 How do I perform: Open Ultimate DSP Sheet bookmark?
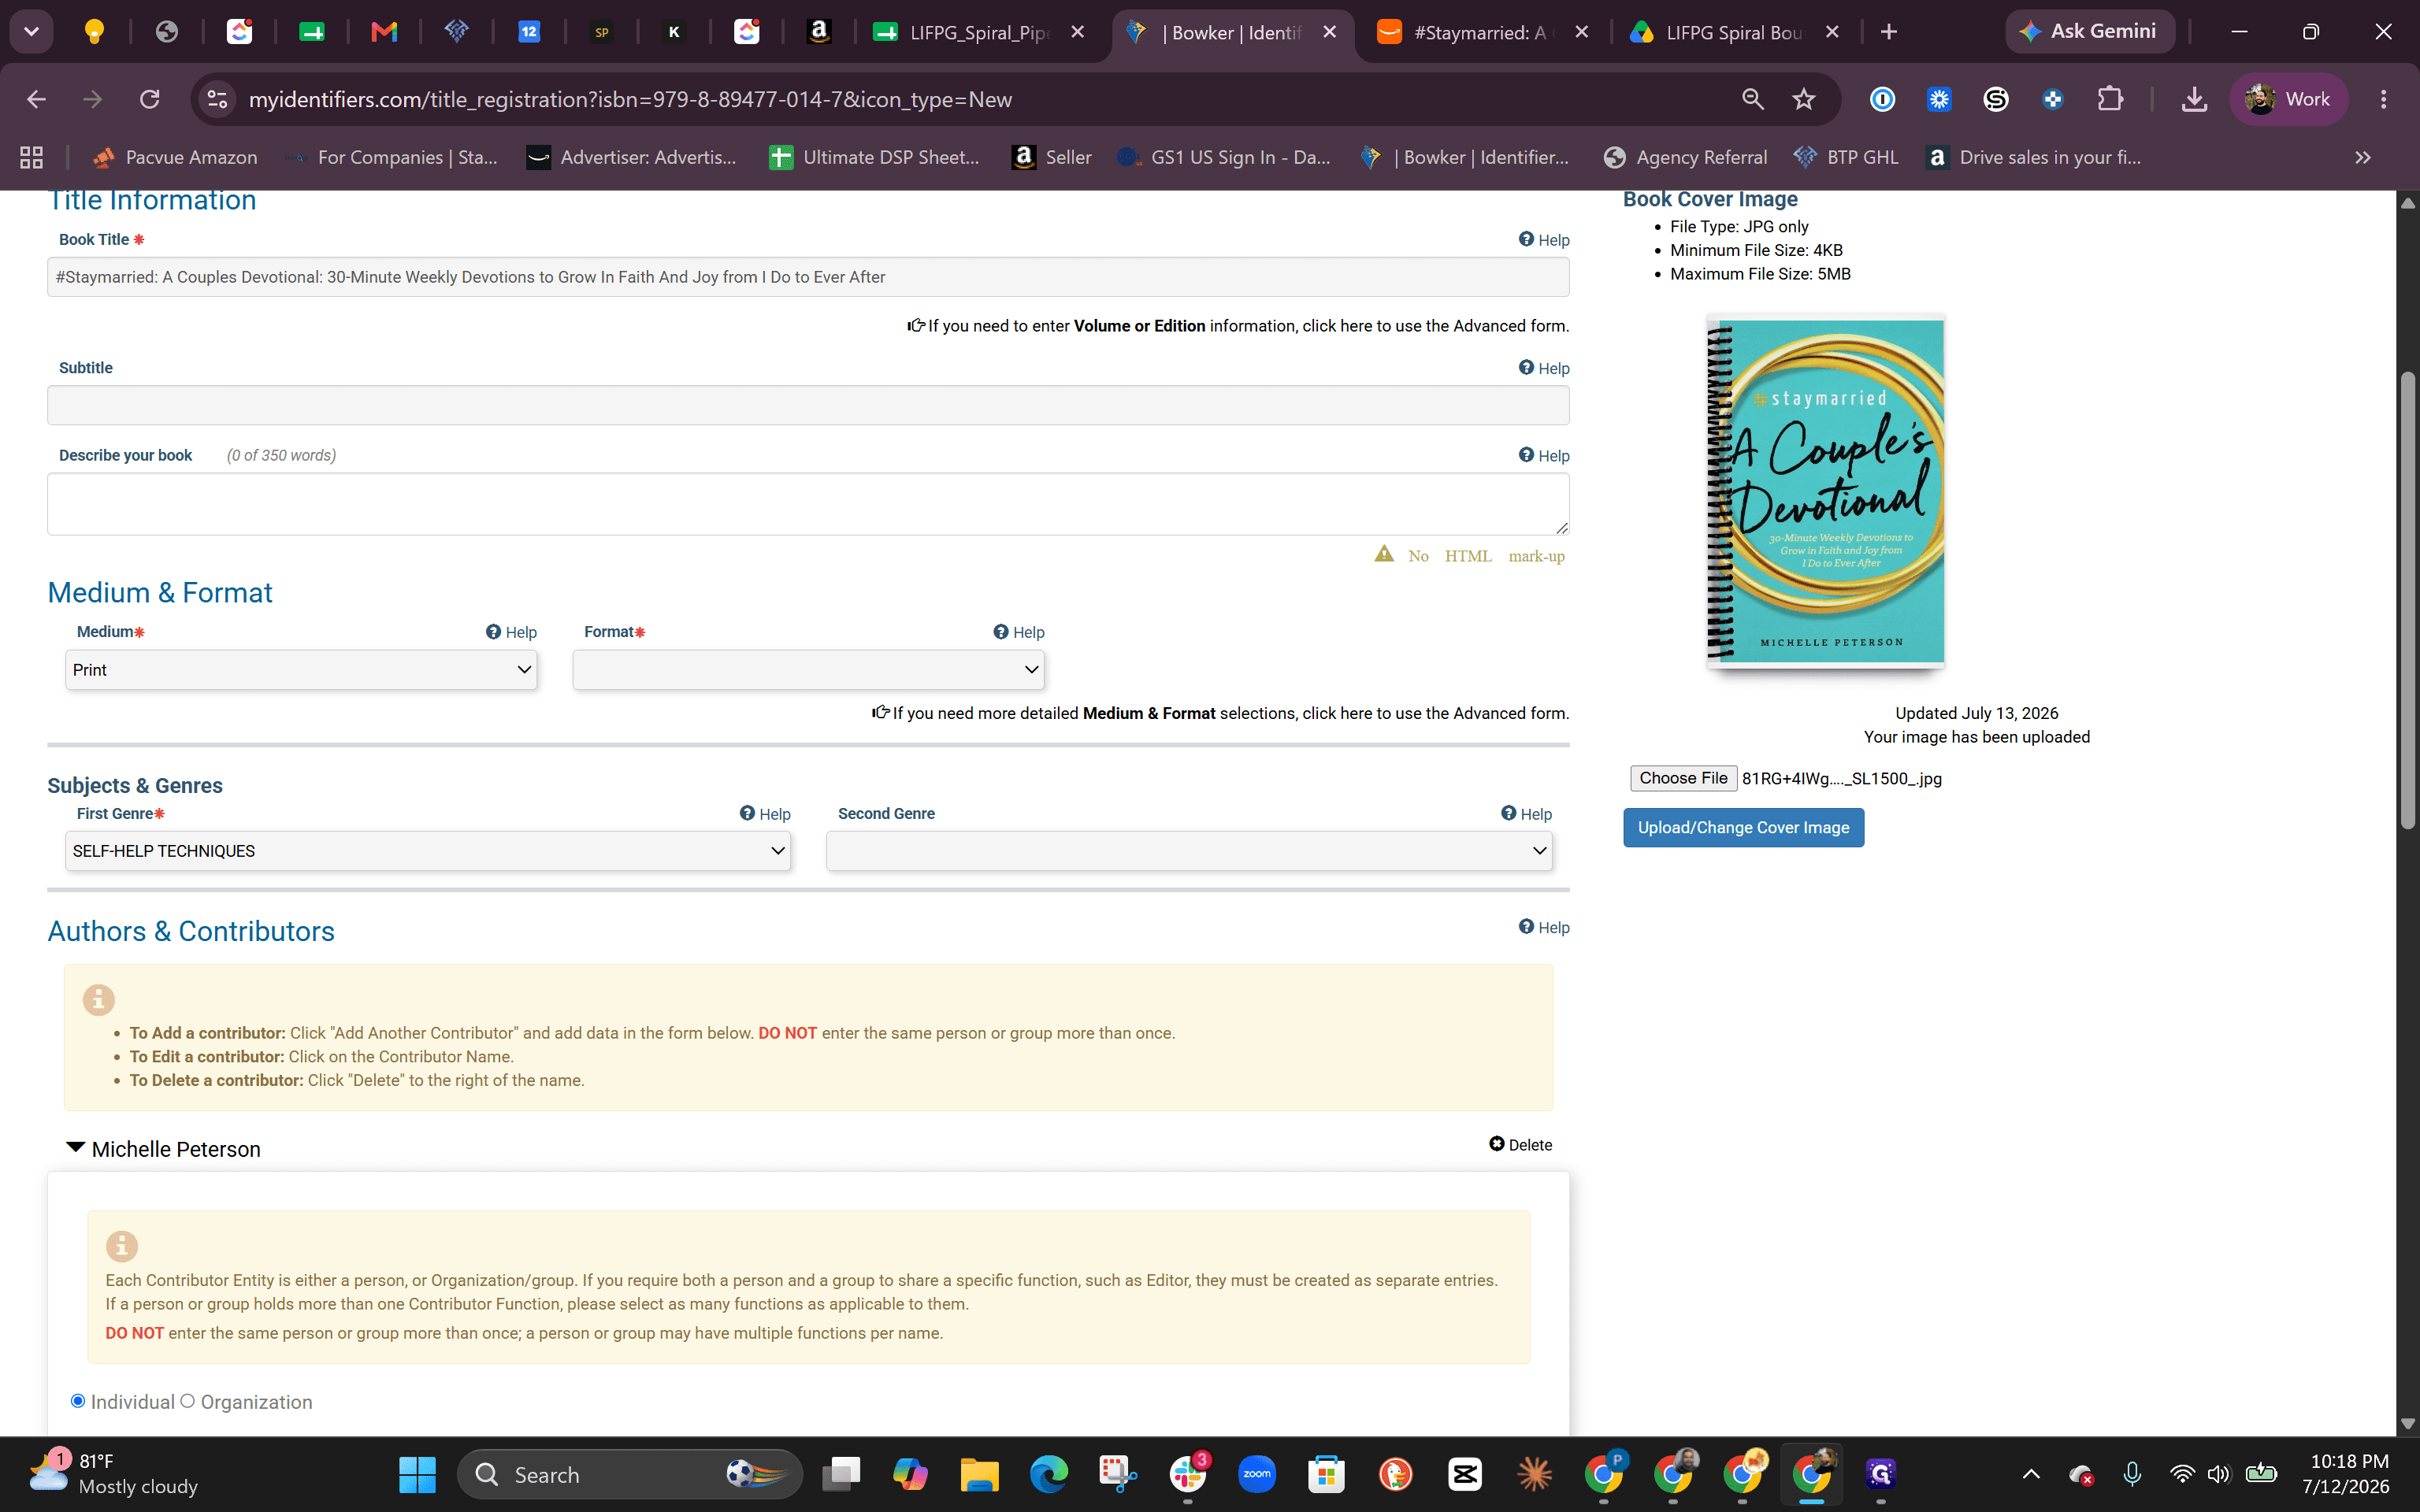875,157
